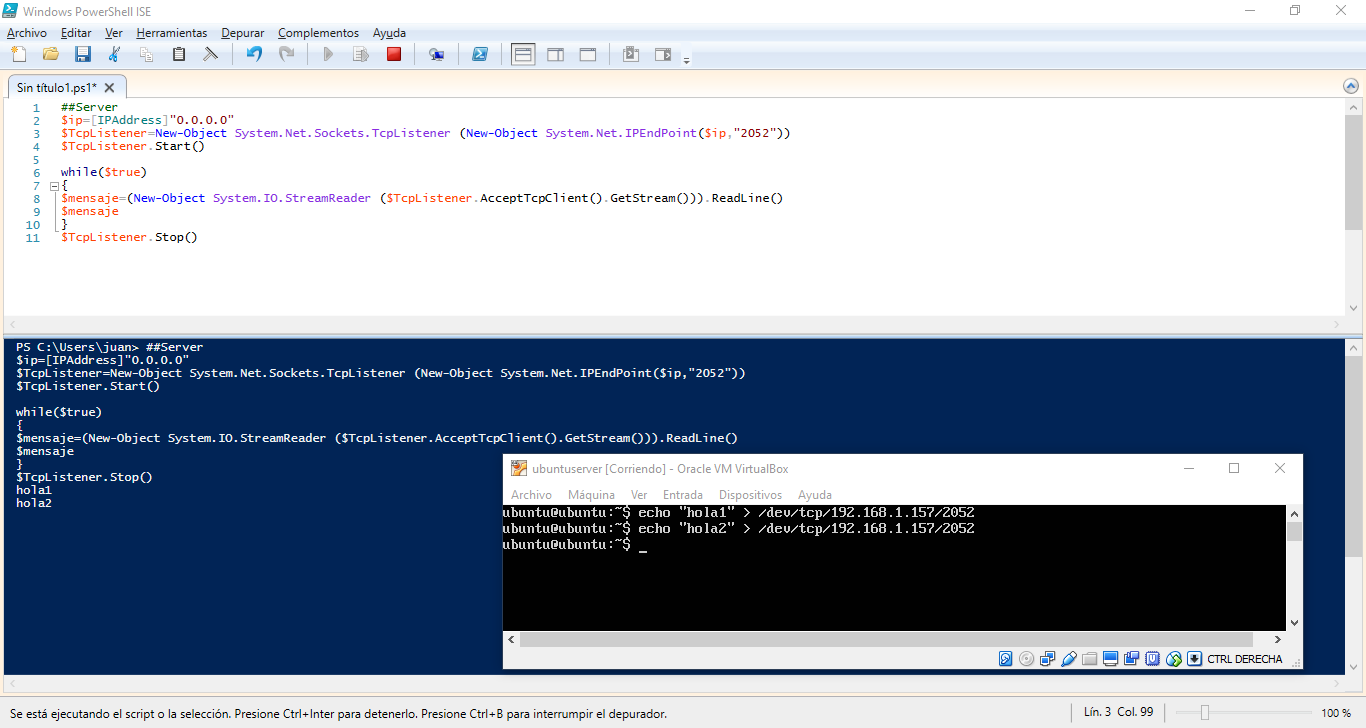Click the Open folder icon in toolbar
This screenshot has height=728, width=1366.
51,54
